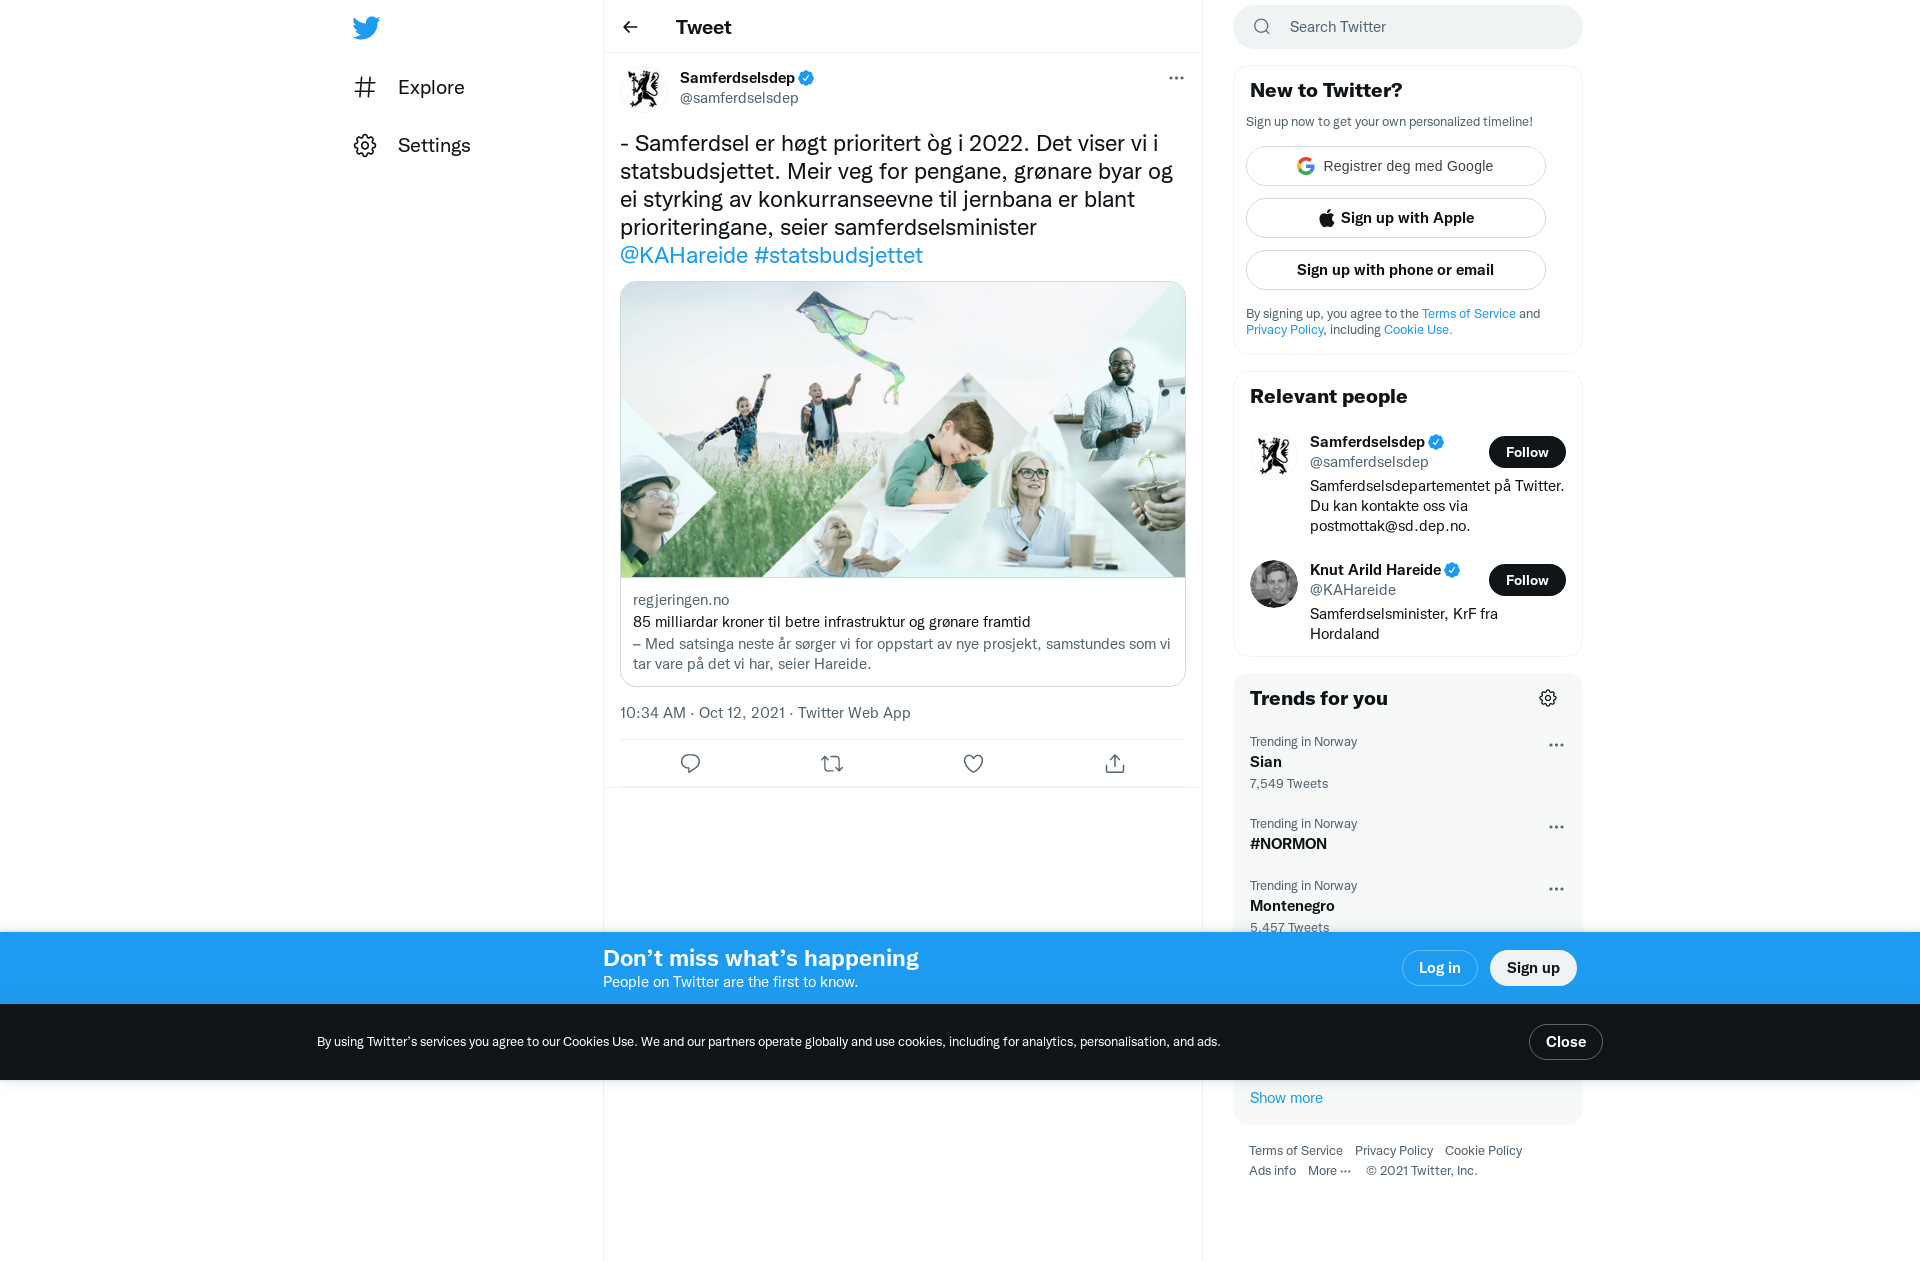This screenshot has height=1261, width=1920.
Task: Open more options for the Sian trend
Action: pyautogui.click(x=1556, y=745)
